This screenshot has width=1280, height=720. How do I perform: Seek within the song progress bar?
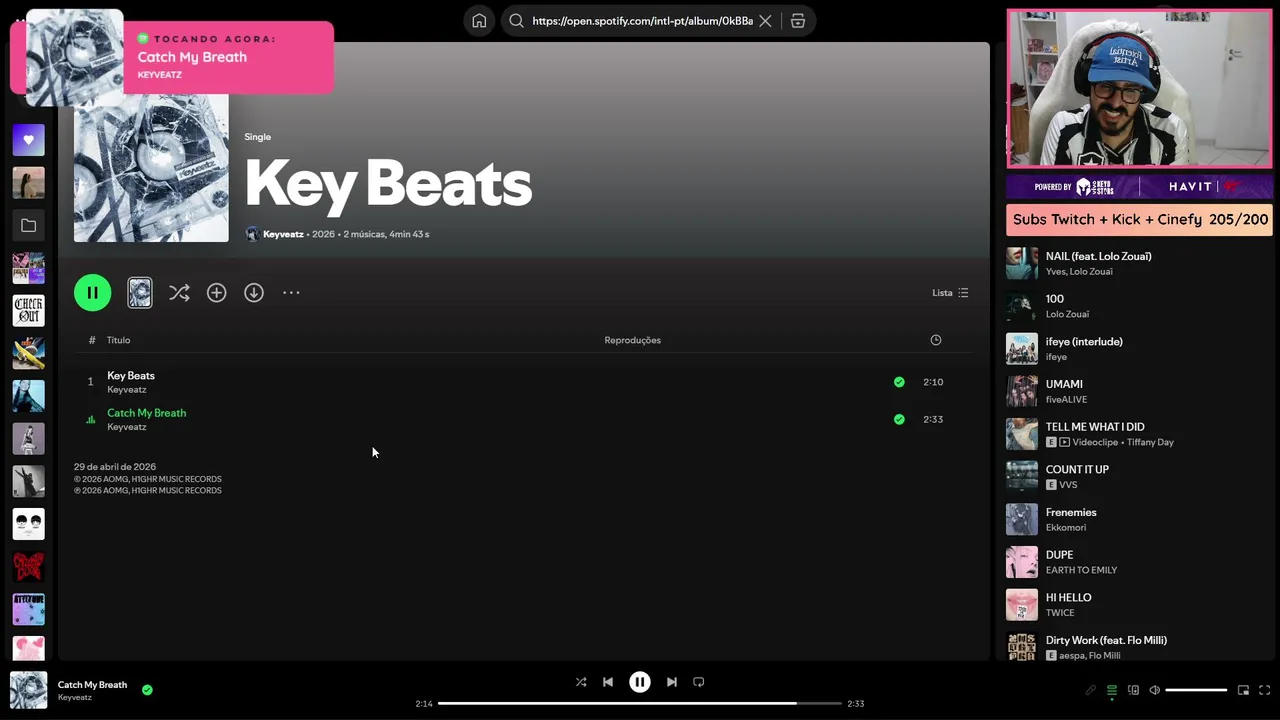coord(640,703)
